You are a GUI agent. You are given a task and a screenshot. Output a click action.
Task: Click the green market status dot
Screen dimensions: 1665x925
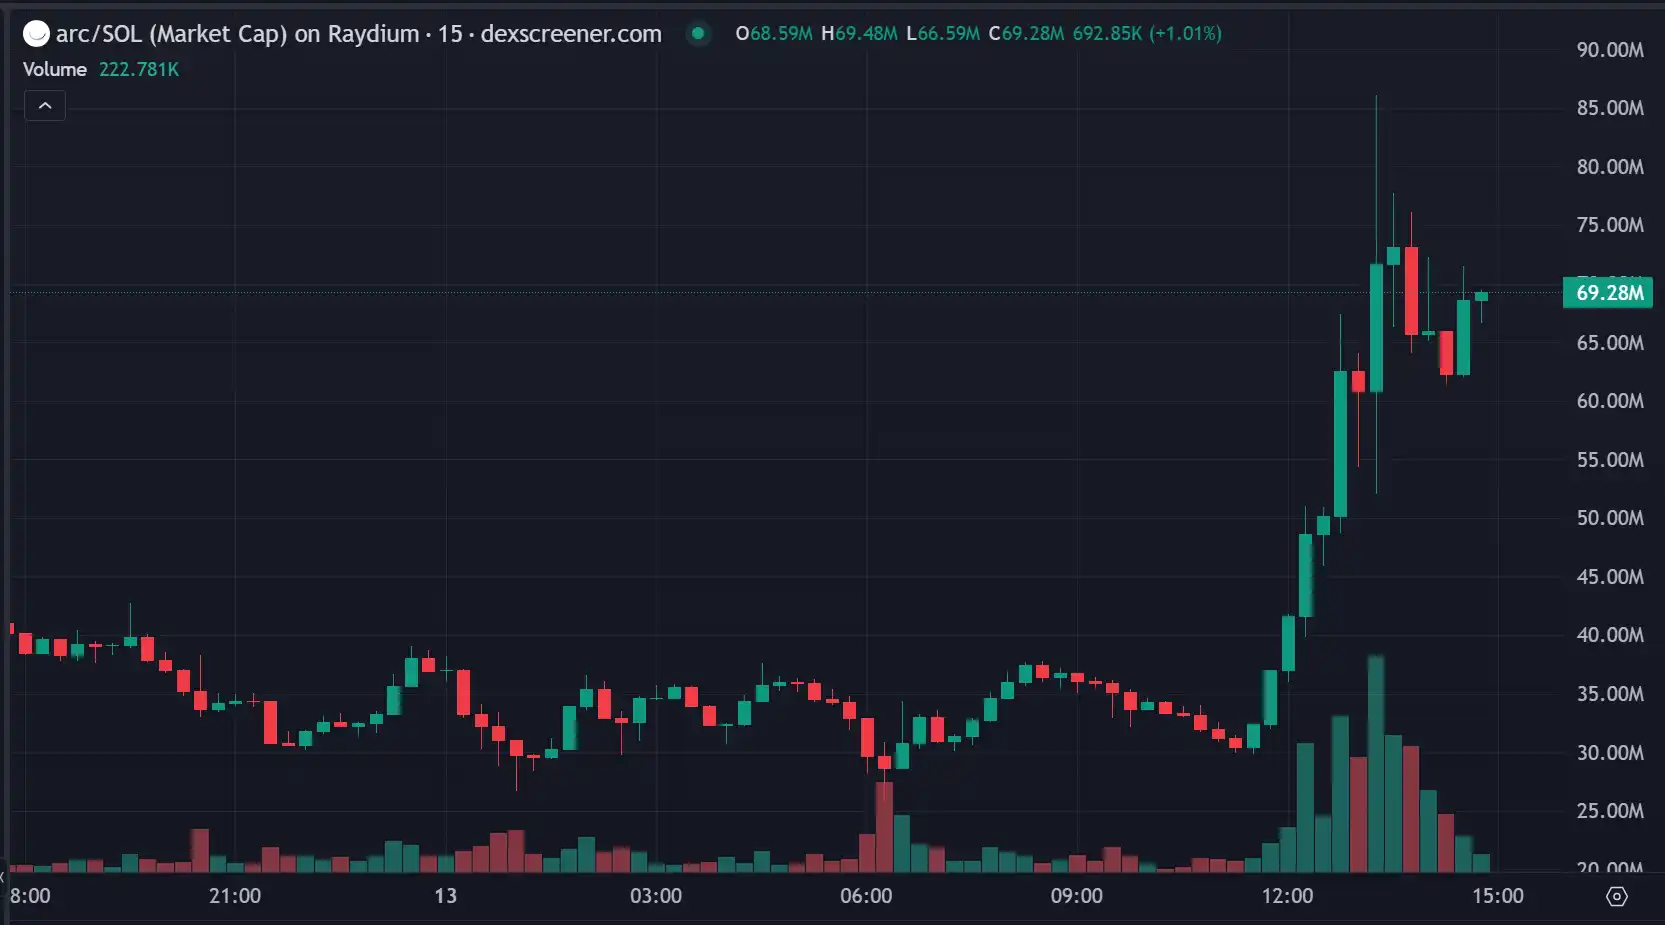(698, 33)
